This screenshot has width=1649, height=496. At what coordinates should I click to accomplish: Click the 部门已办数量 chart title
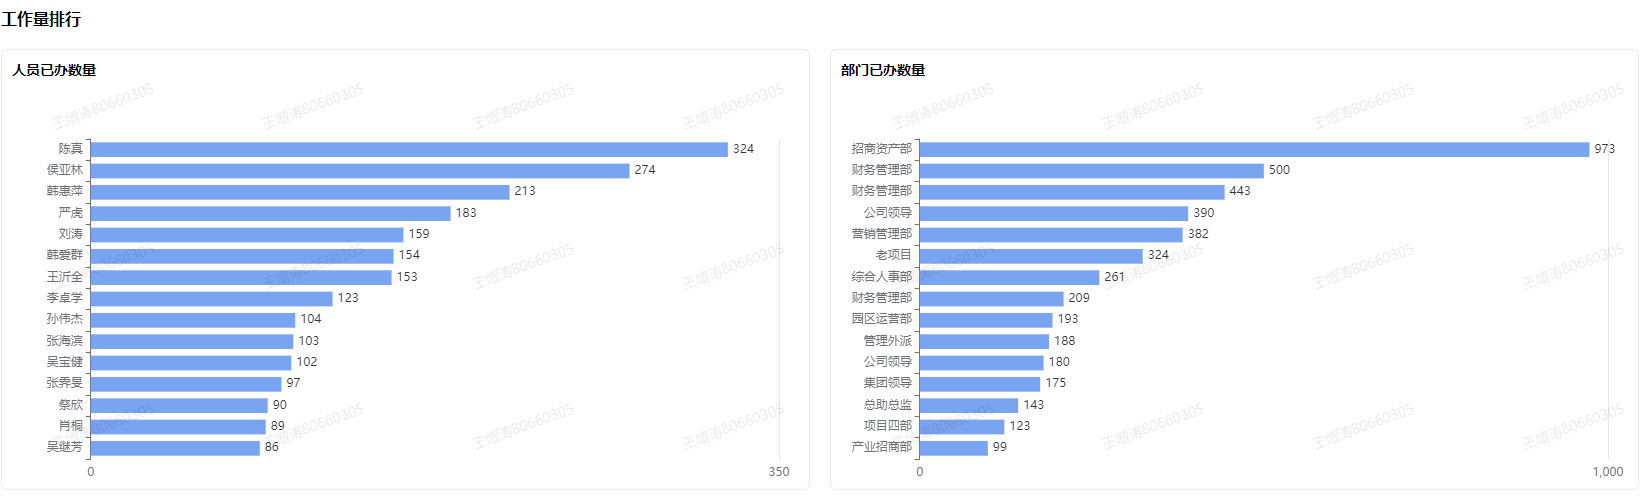pos(883,70)
